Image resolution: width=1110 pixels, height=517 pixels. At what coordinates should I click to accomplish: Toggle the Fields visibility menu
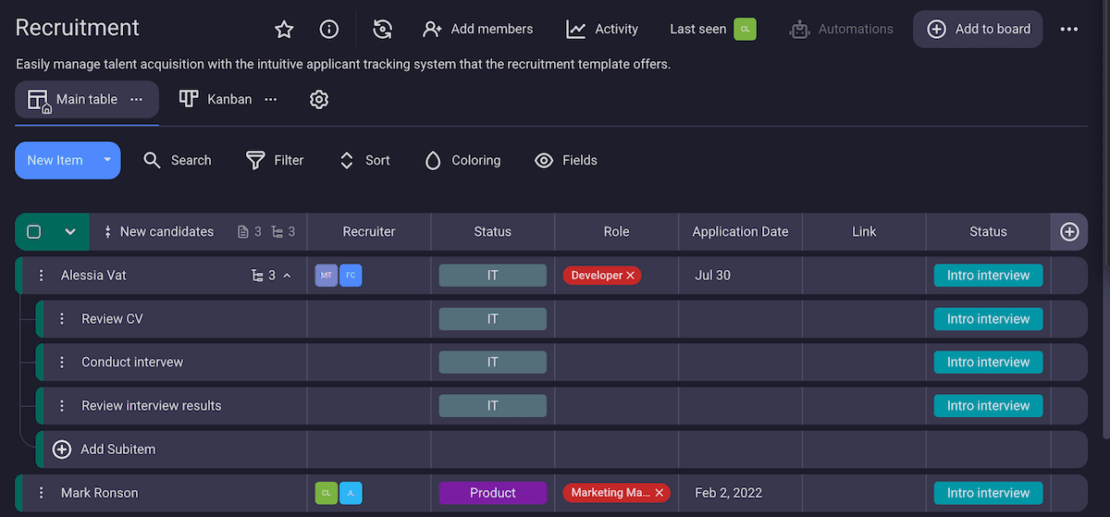tap(566, 160)
